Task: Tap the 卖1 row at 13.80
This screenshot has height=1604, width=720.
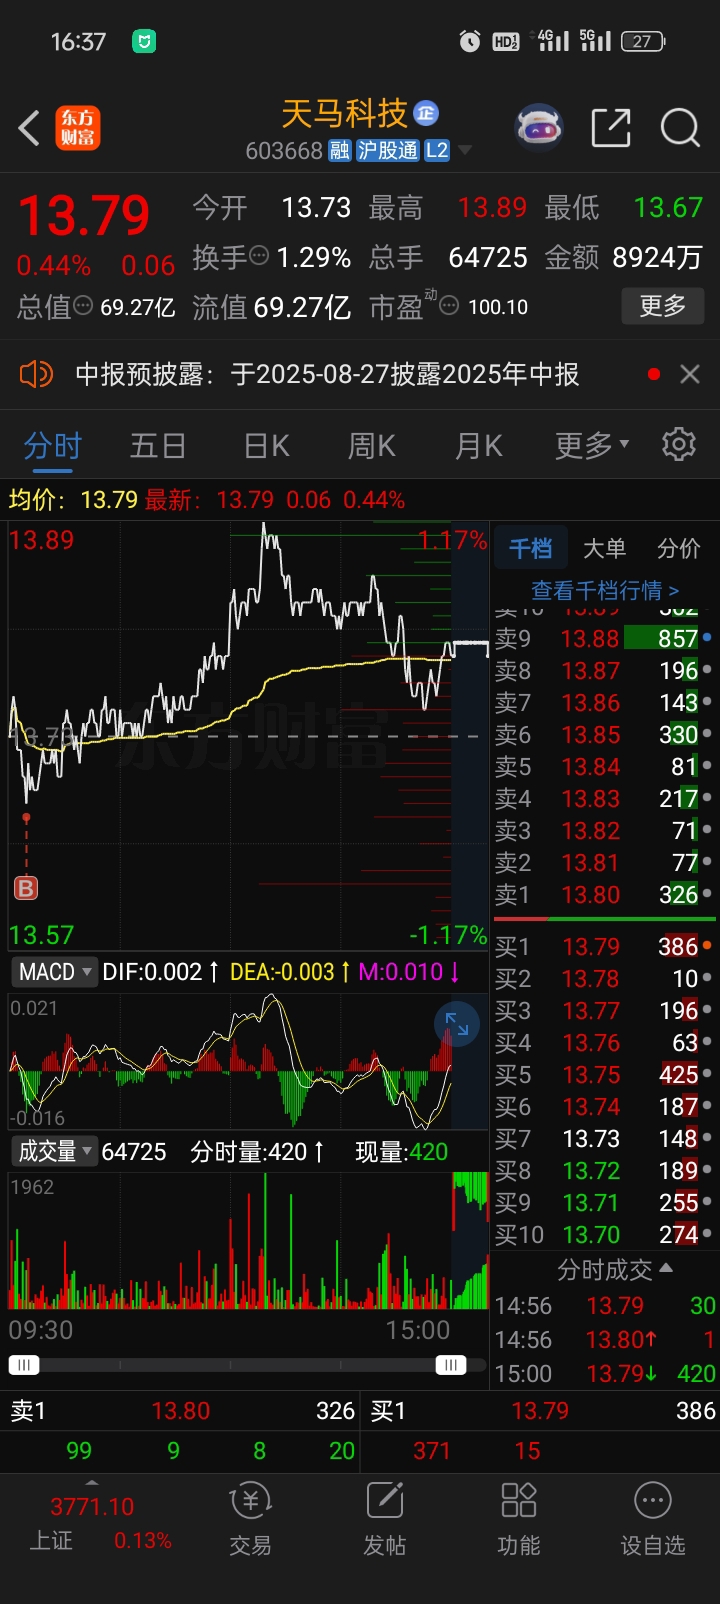Action: pos(604,894)
